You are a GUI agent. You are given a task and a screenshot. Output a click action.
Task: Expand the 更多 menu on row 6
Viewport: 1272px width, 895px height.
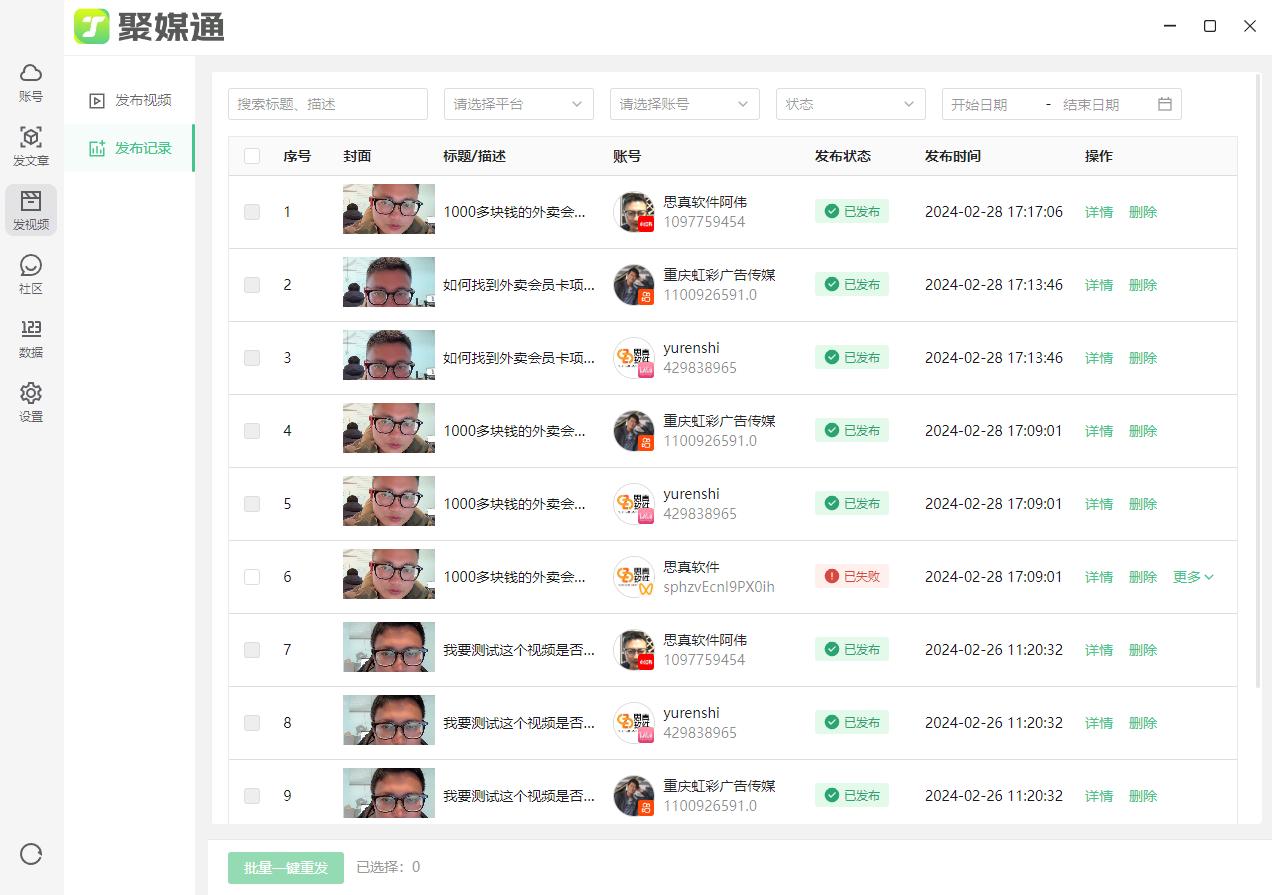pyautogui.click(x=1192, y=576)
